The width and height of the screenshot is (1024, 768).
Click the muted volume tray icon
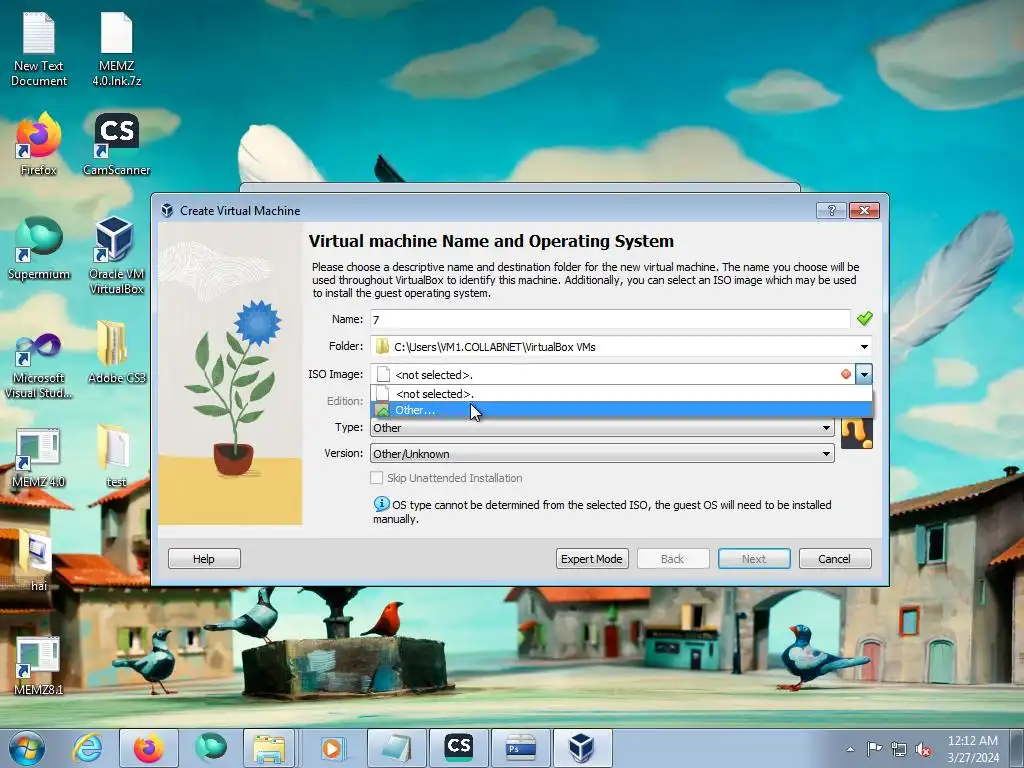click(x=923, y=749)
